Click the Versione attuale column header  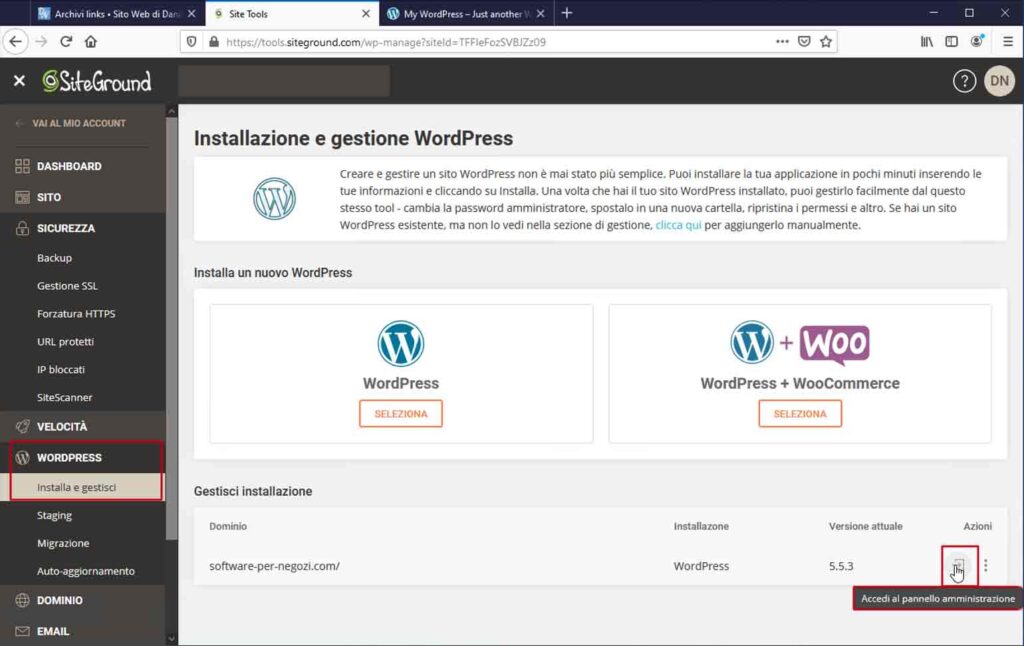[865, 526]
